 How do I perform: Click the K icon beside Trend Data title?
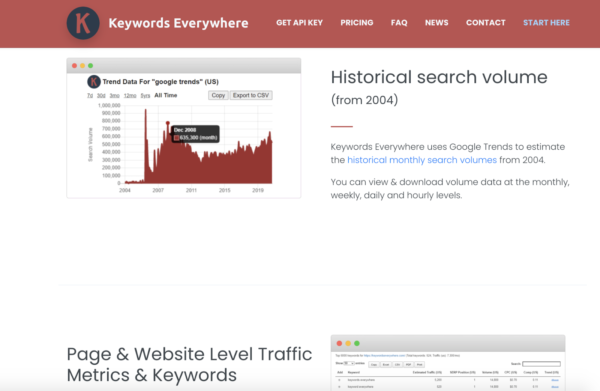click(94, 81)
